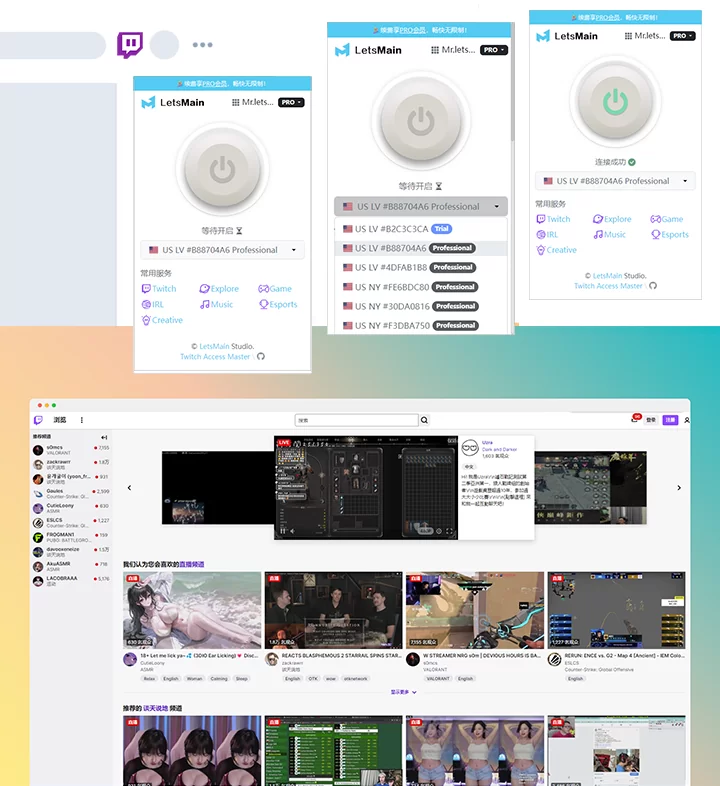Open the W STREAMER NRG s0m stream thumbnail

click(475, 610)
